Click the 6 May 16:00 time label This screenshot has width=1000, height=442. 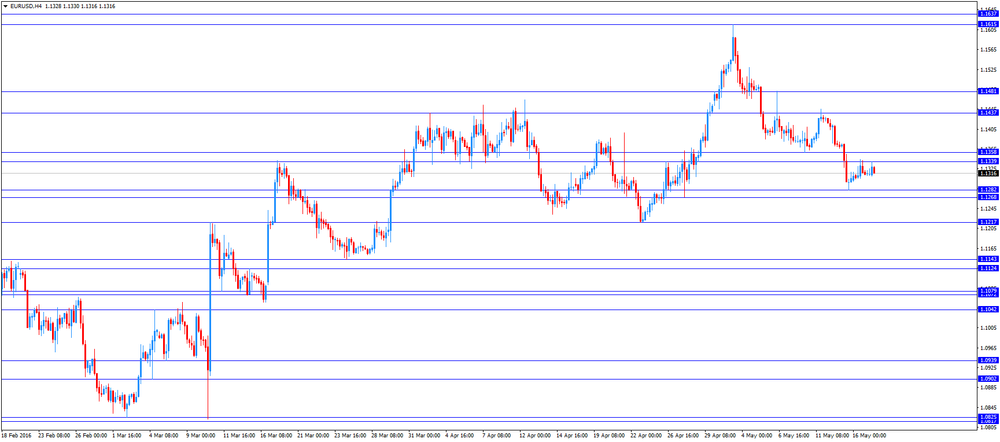click(794, 436)
